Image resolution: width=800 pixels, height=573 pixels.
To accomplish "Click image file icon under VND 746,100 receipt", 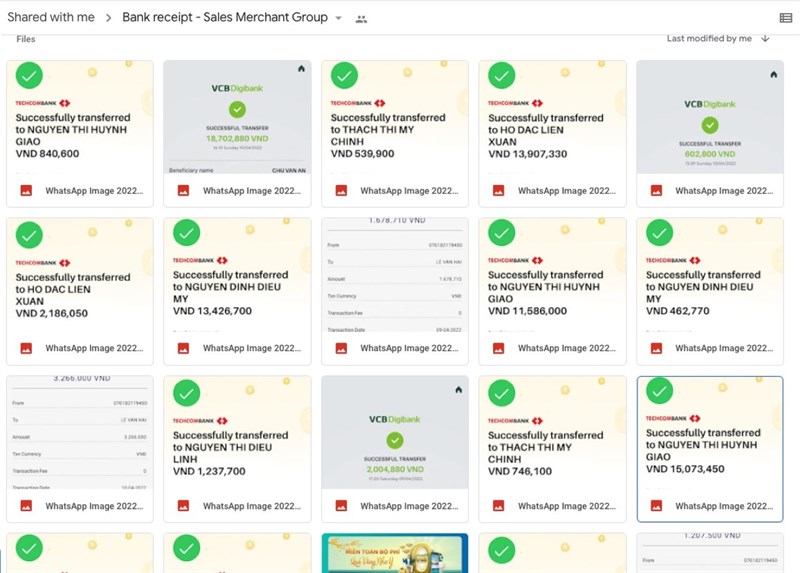I will (498, 506).
